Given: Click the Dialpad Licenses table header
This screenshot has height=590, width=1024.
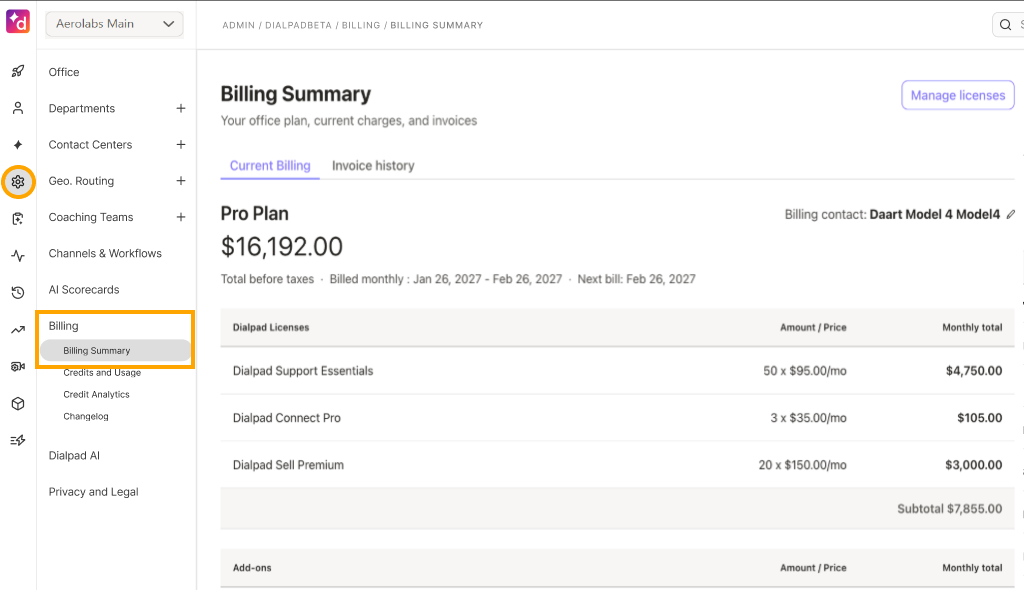Looking at the screenshot, I should tap(271, 327).
